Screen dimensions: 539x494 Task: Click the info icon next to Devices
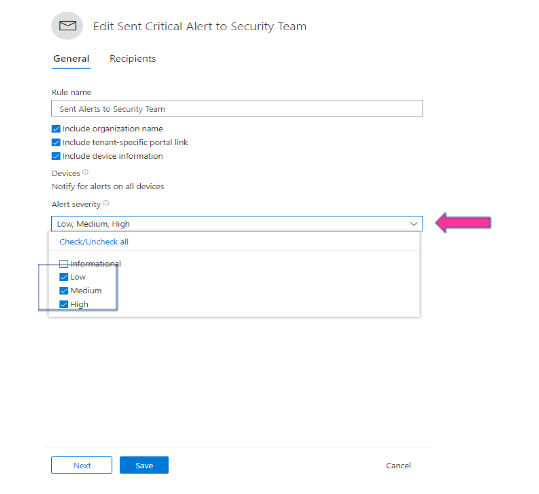point(85,172)
